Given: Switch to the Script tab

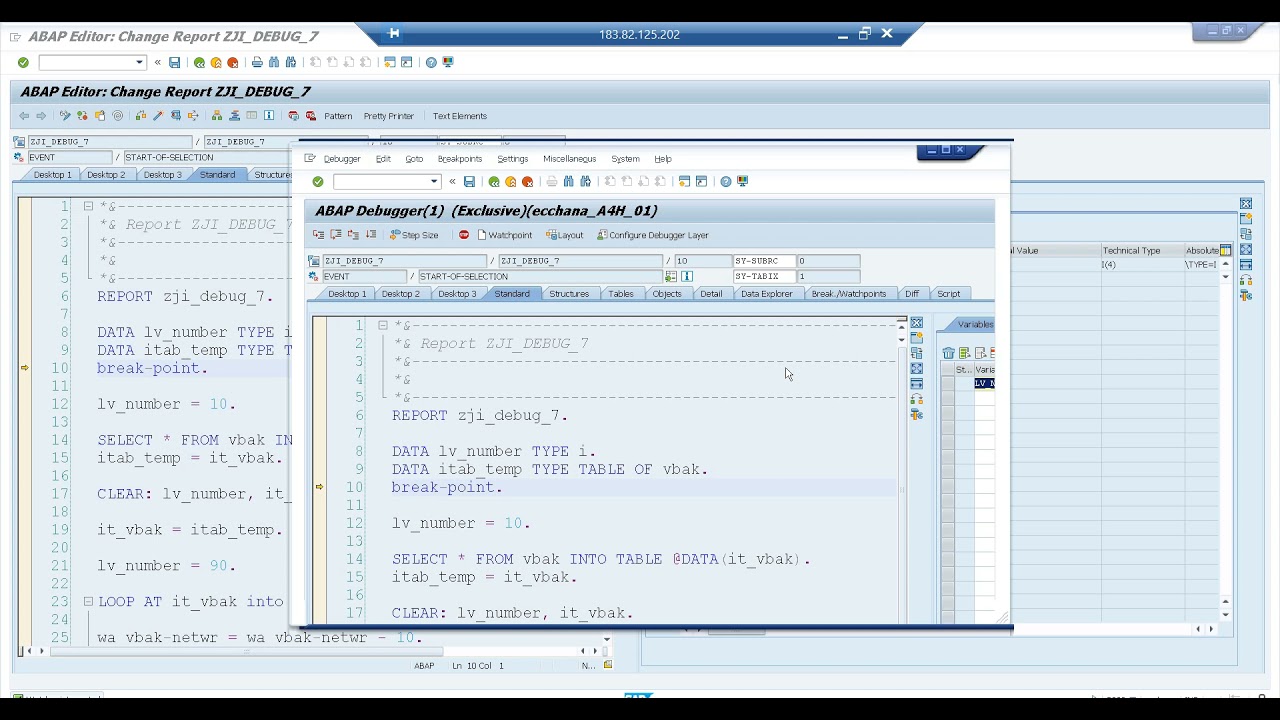Looking at the screenshot, I should pos(948,294).
